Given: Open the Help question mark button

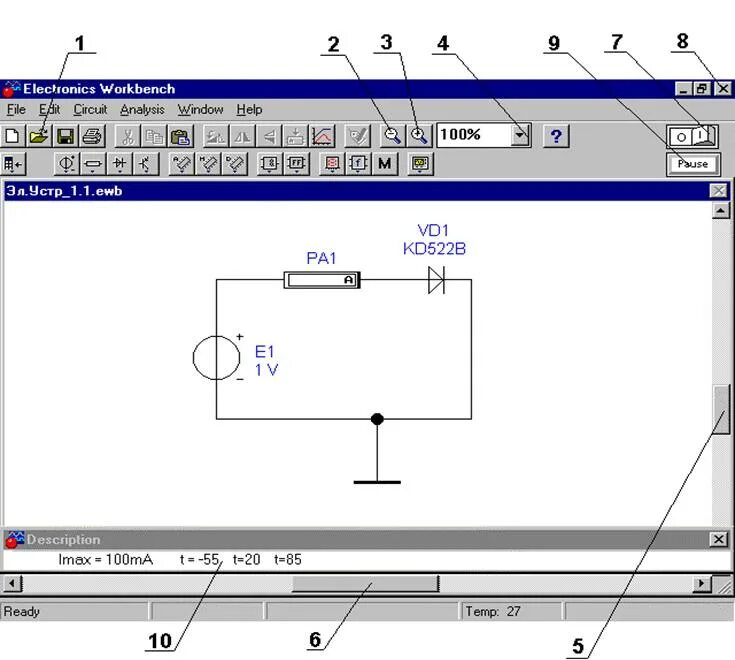Looking at the screenshot, I should click(x=556, y=136).
